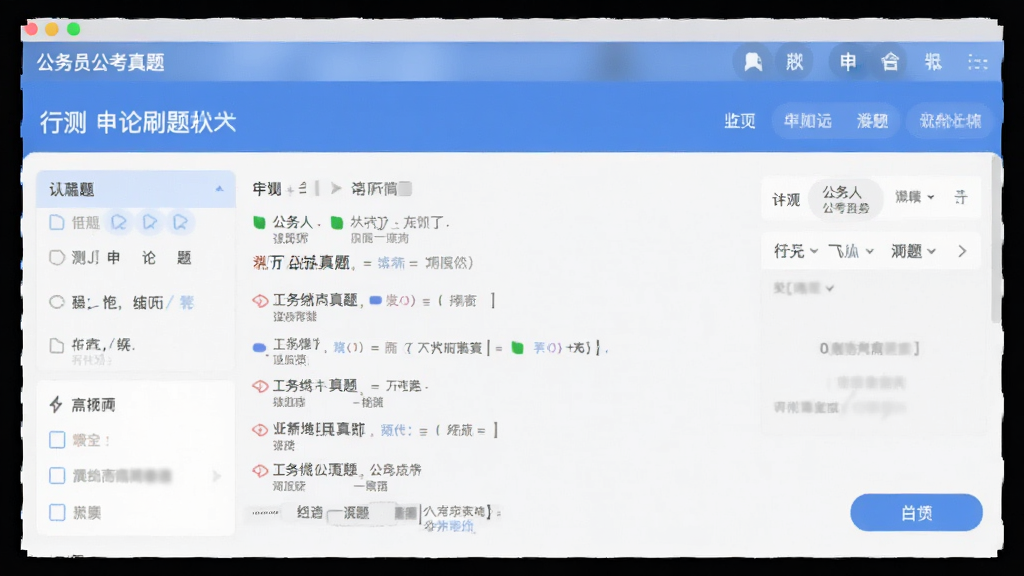Click the round 合 icon button in the top bar
1024x576 pixels.
click(889, 62)
